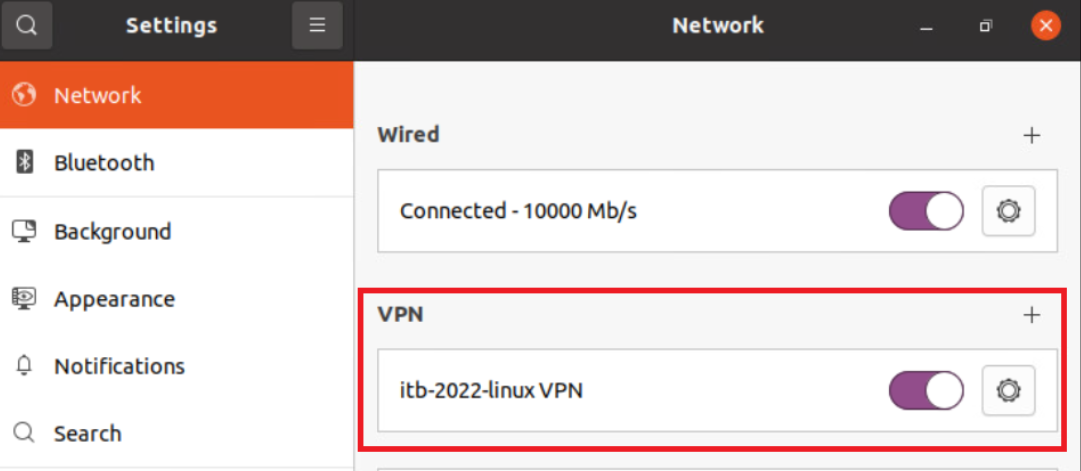
Task: Disable the itb-2022-linux VPN switch
Action: pos(926,390)
